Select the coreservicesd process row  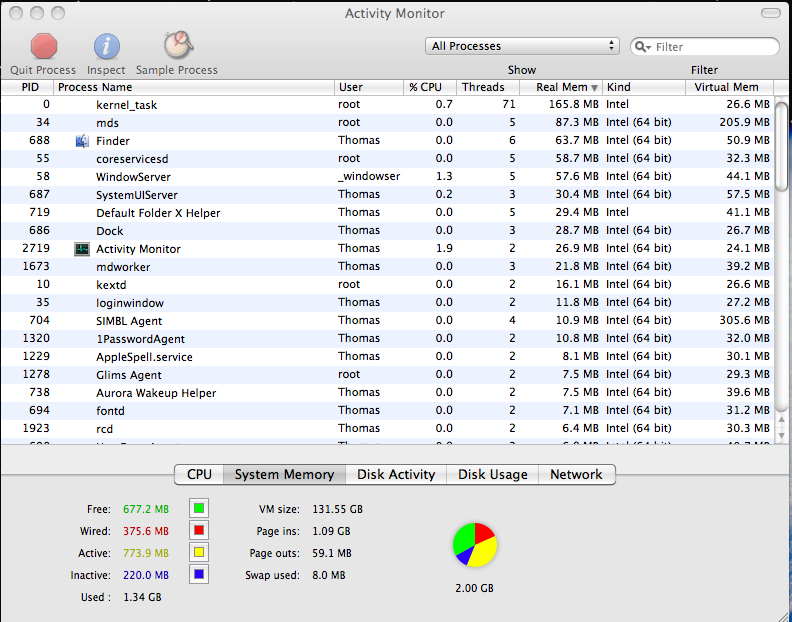tap(387, 159)
